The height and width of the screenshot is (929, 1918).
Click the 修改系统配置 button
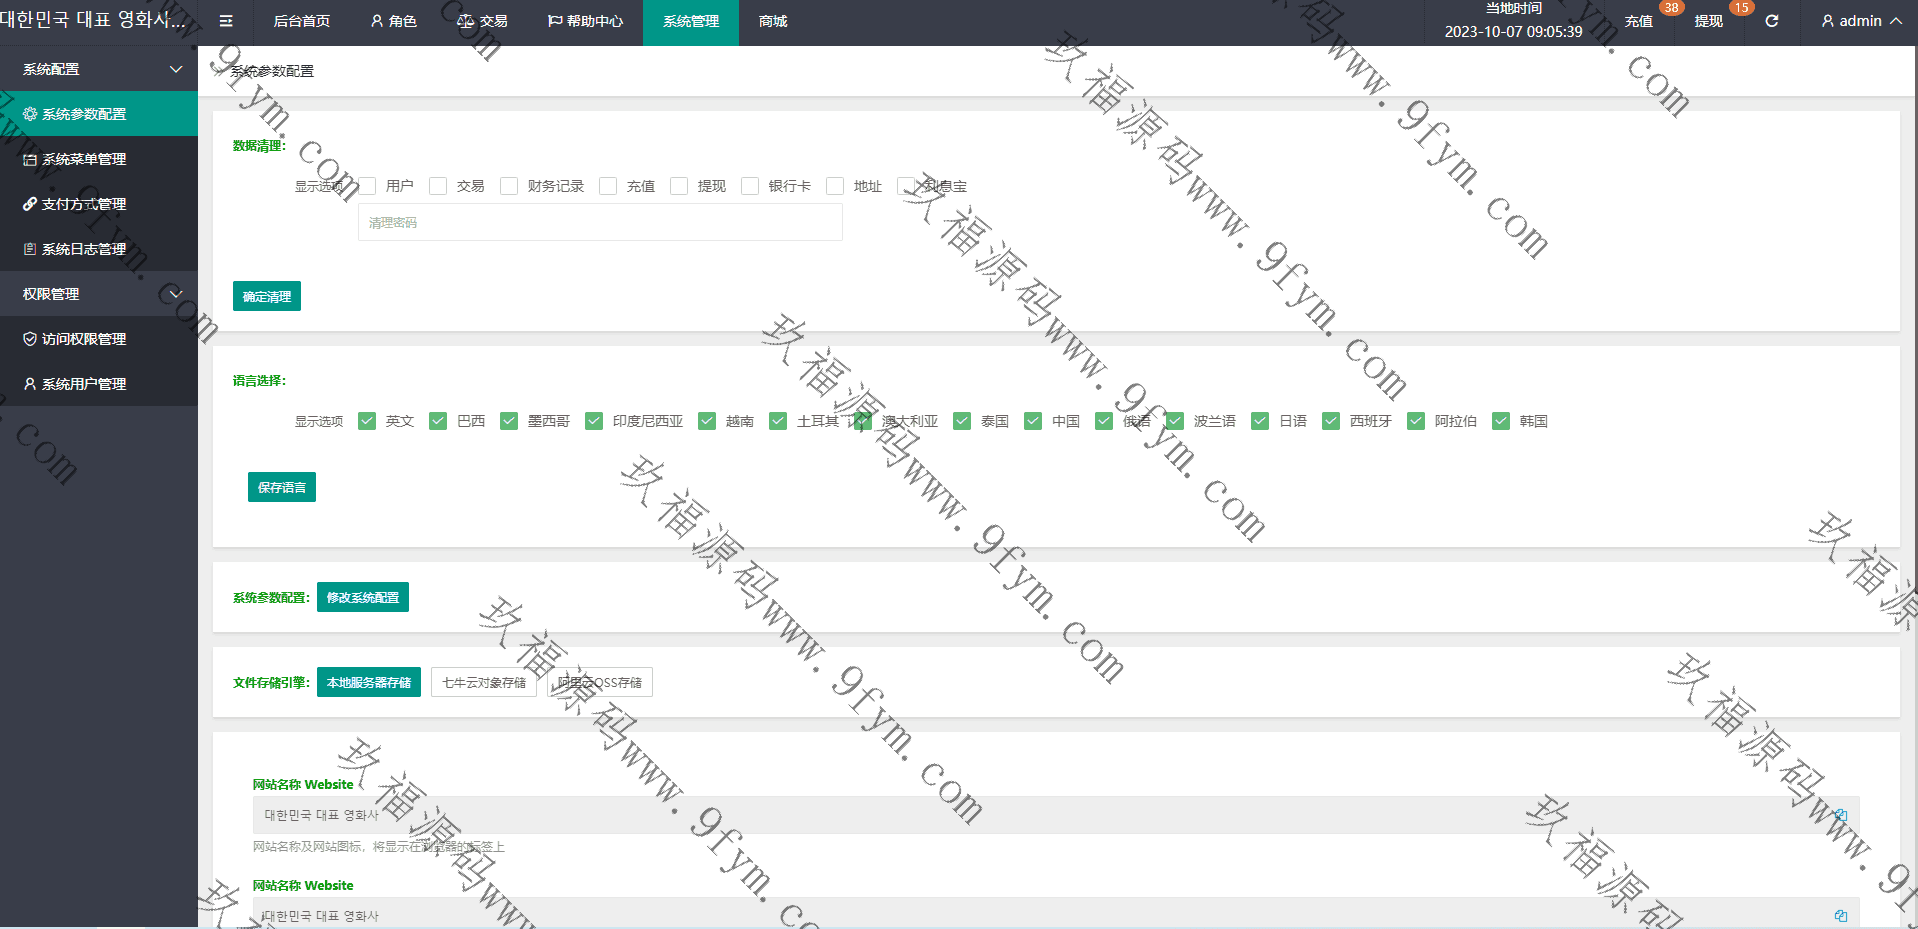[x=362, y=597]
